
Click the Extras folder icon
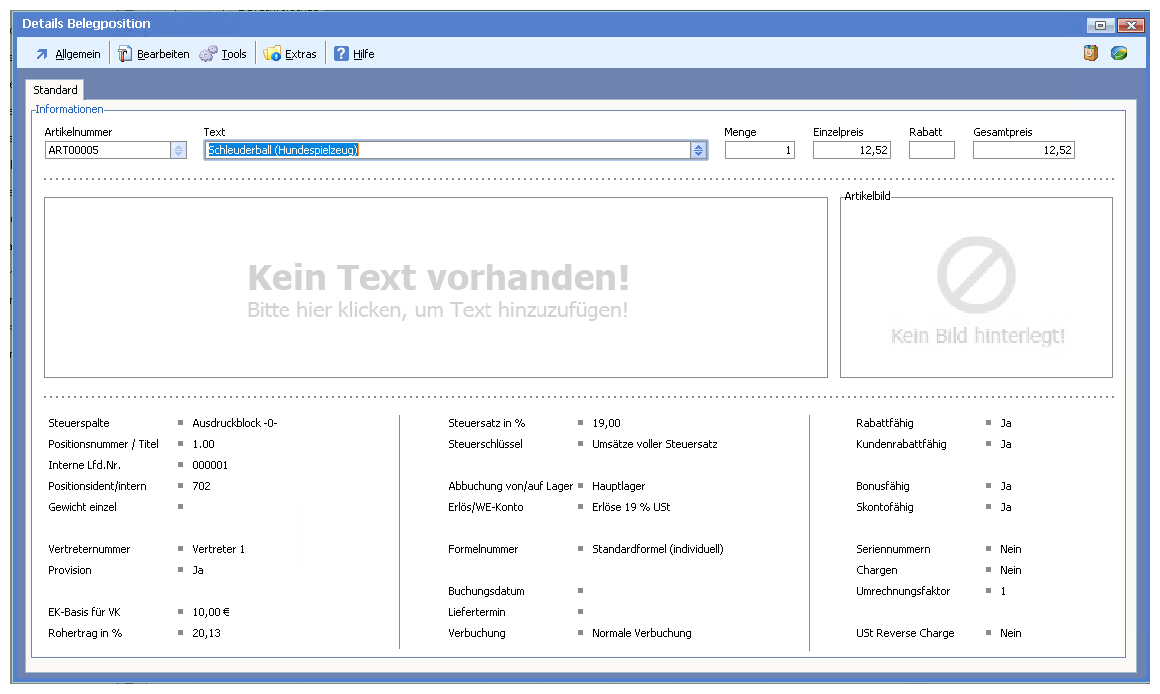pos(272,54)
